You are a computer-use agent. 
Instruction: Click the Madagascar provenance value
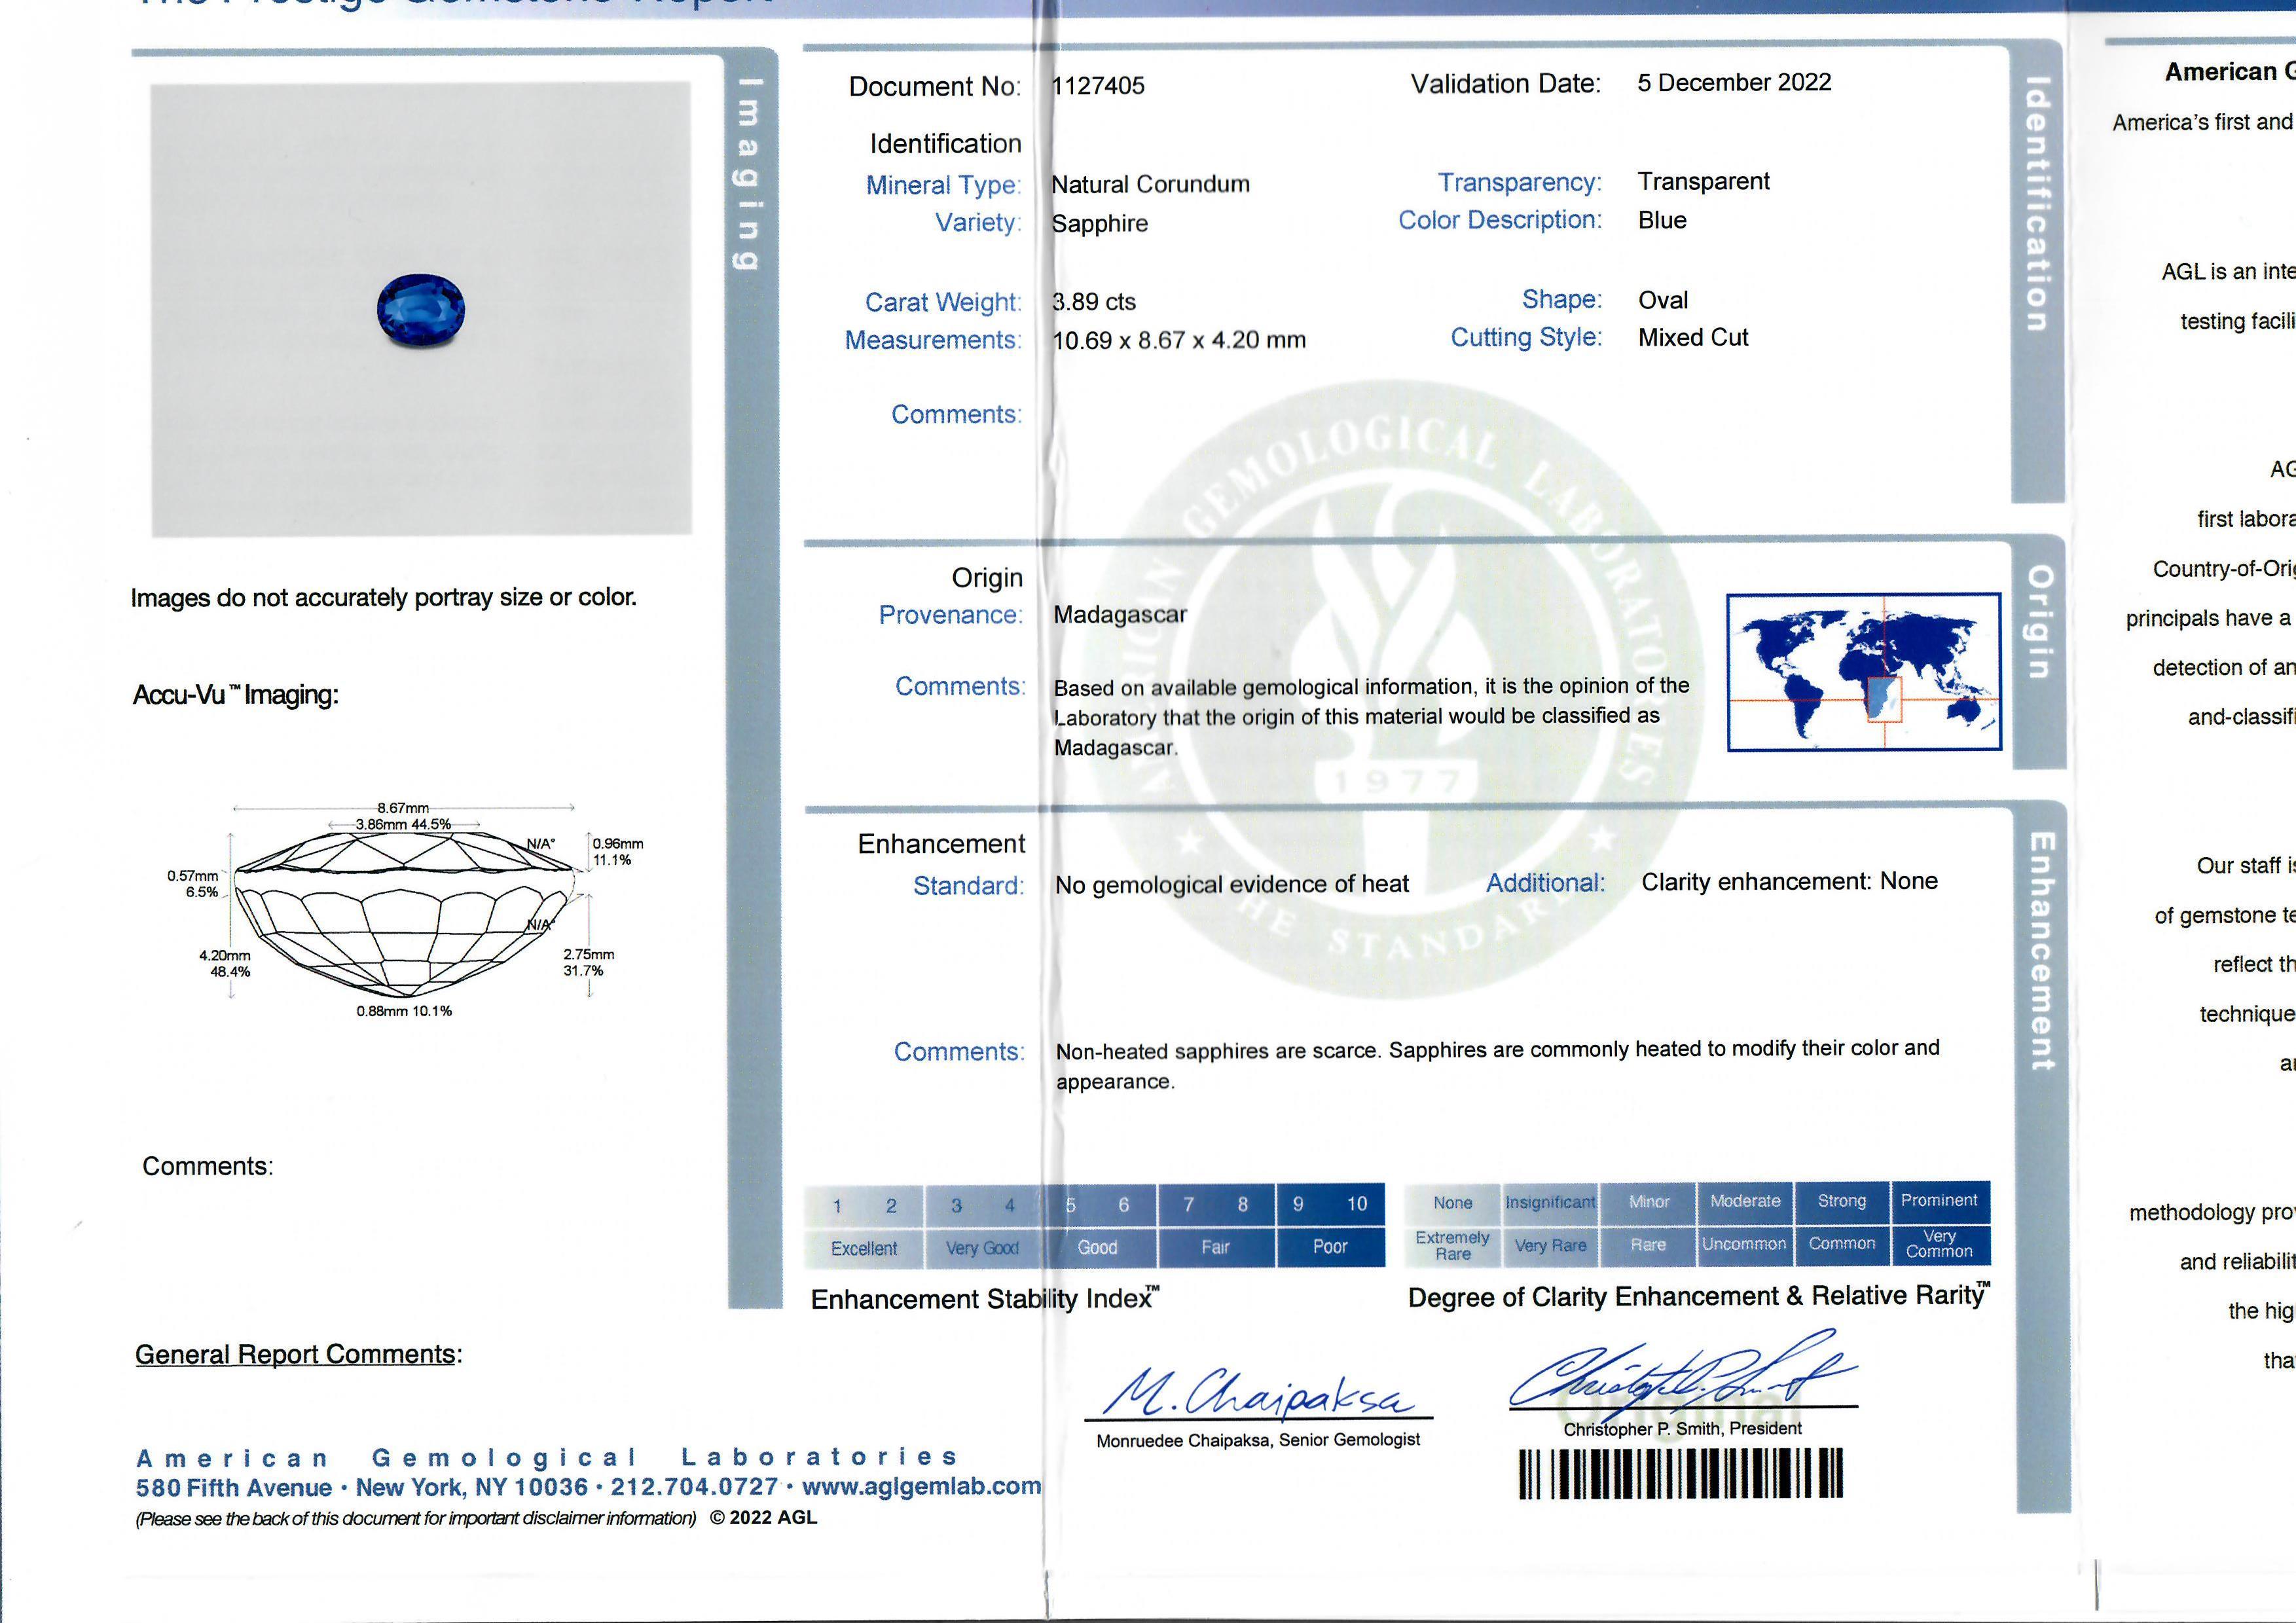click(x=1120, y=615)
